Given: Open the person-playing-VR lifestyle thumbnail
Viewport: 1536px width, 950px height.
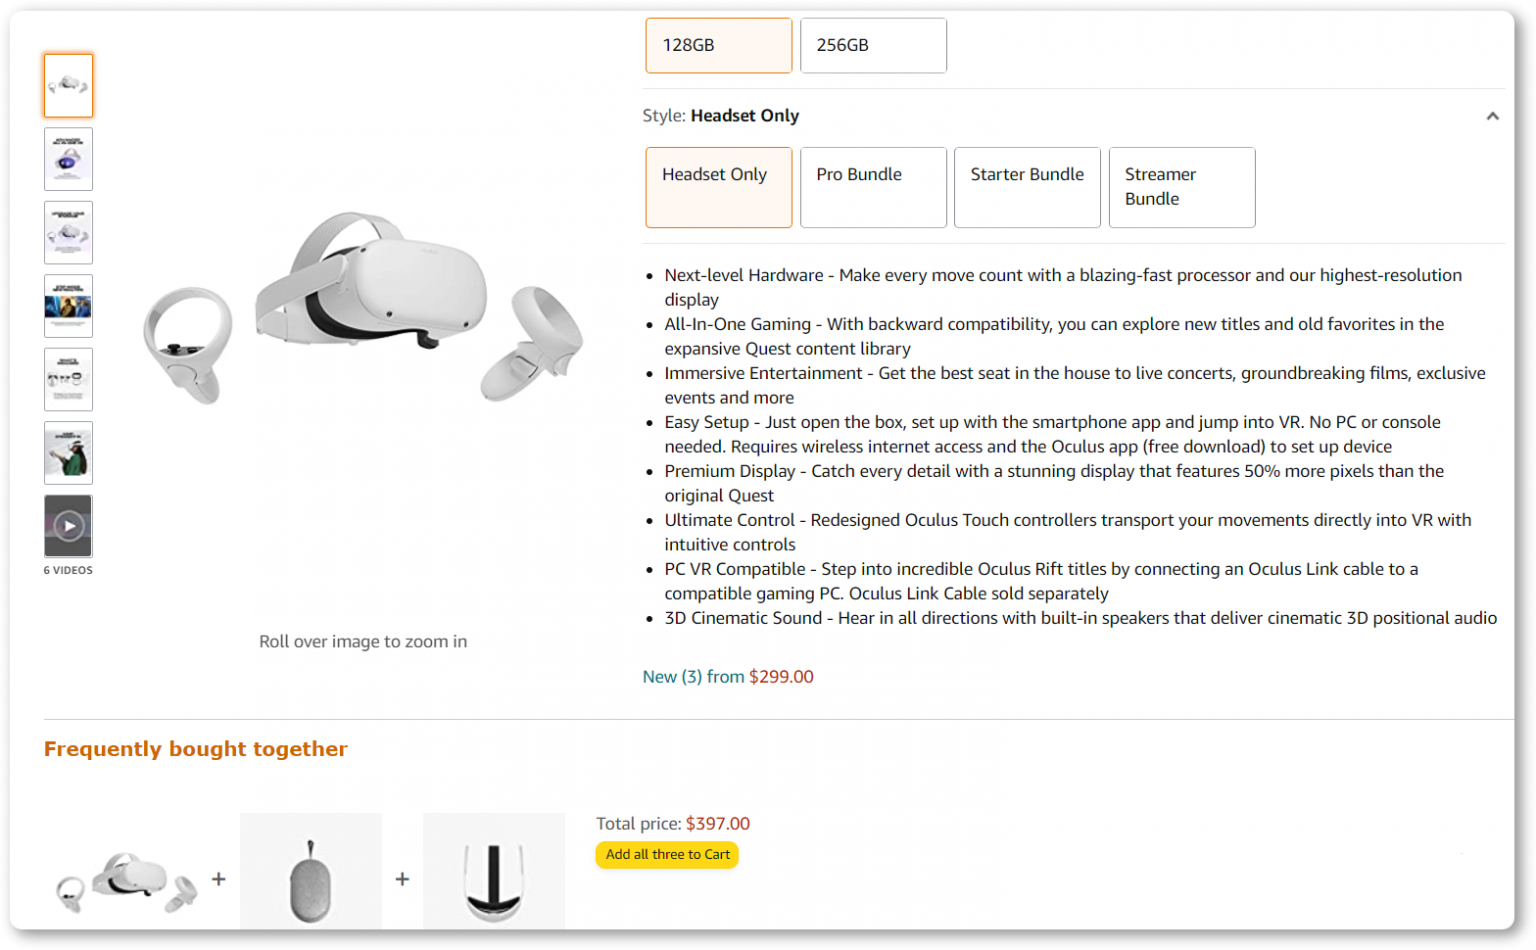Looking at the screenshot, I should (x=68, y=452).
